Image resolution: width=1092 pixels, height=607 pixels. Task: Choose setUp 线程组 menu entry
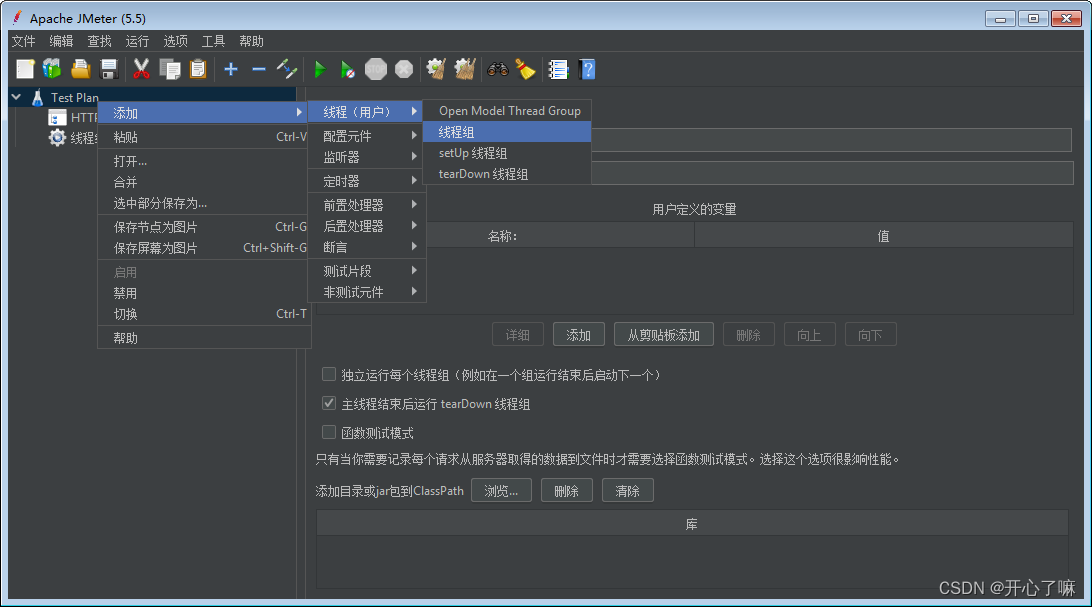pyautogui.click(x=507, y=152)
